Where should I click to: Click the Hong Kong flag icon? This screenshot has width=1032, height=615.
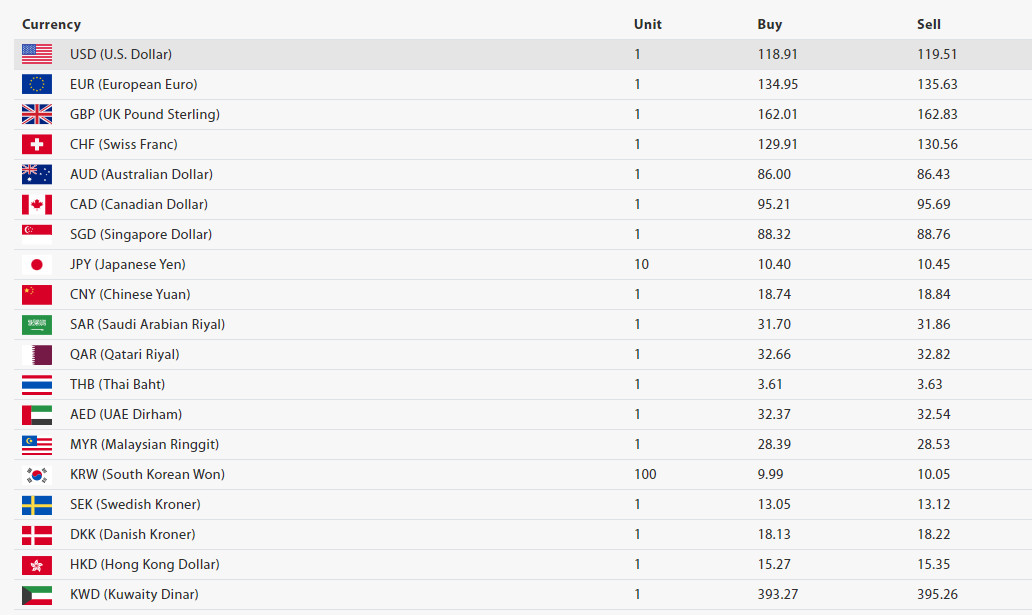coord(37,564)
